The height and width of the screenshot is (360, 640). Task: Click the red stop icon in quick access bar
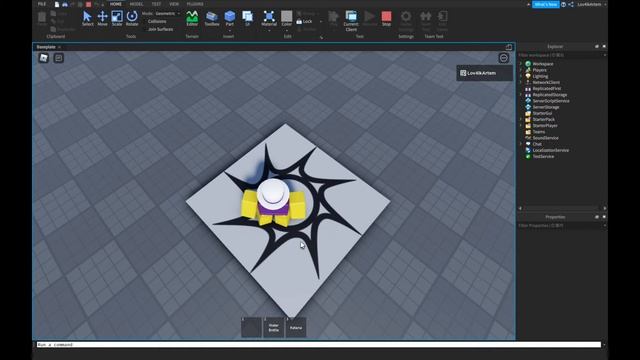pyautogui.click(x=89, y=4)
